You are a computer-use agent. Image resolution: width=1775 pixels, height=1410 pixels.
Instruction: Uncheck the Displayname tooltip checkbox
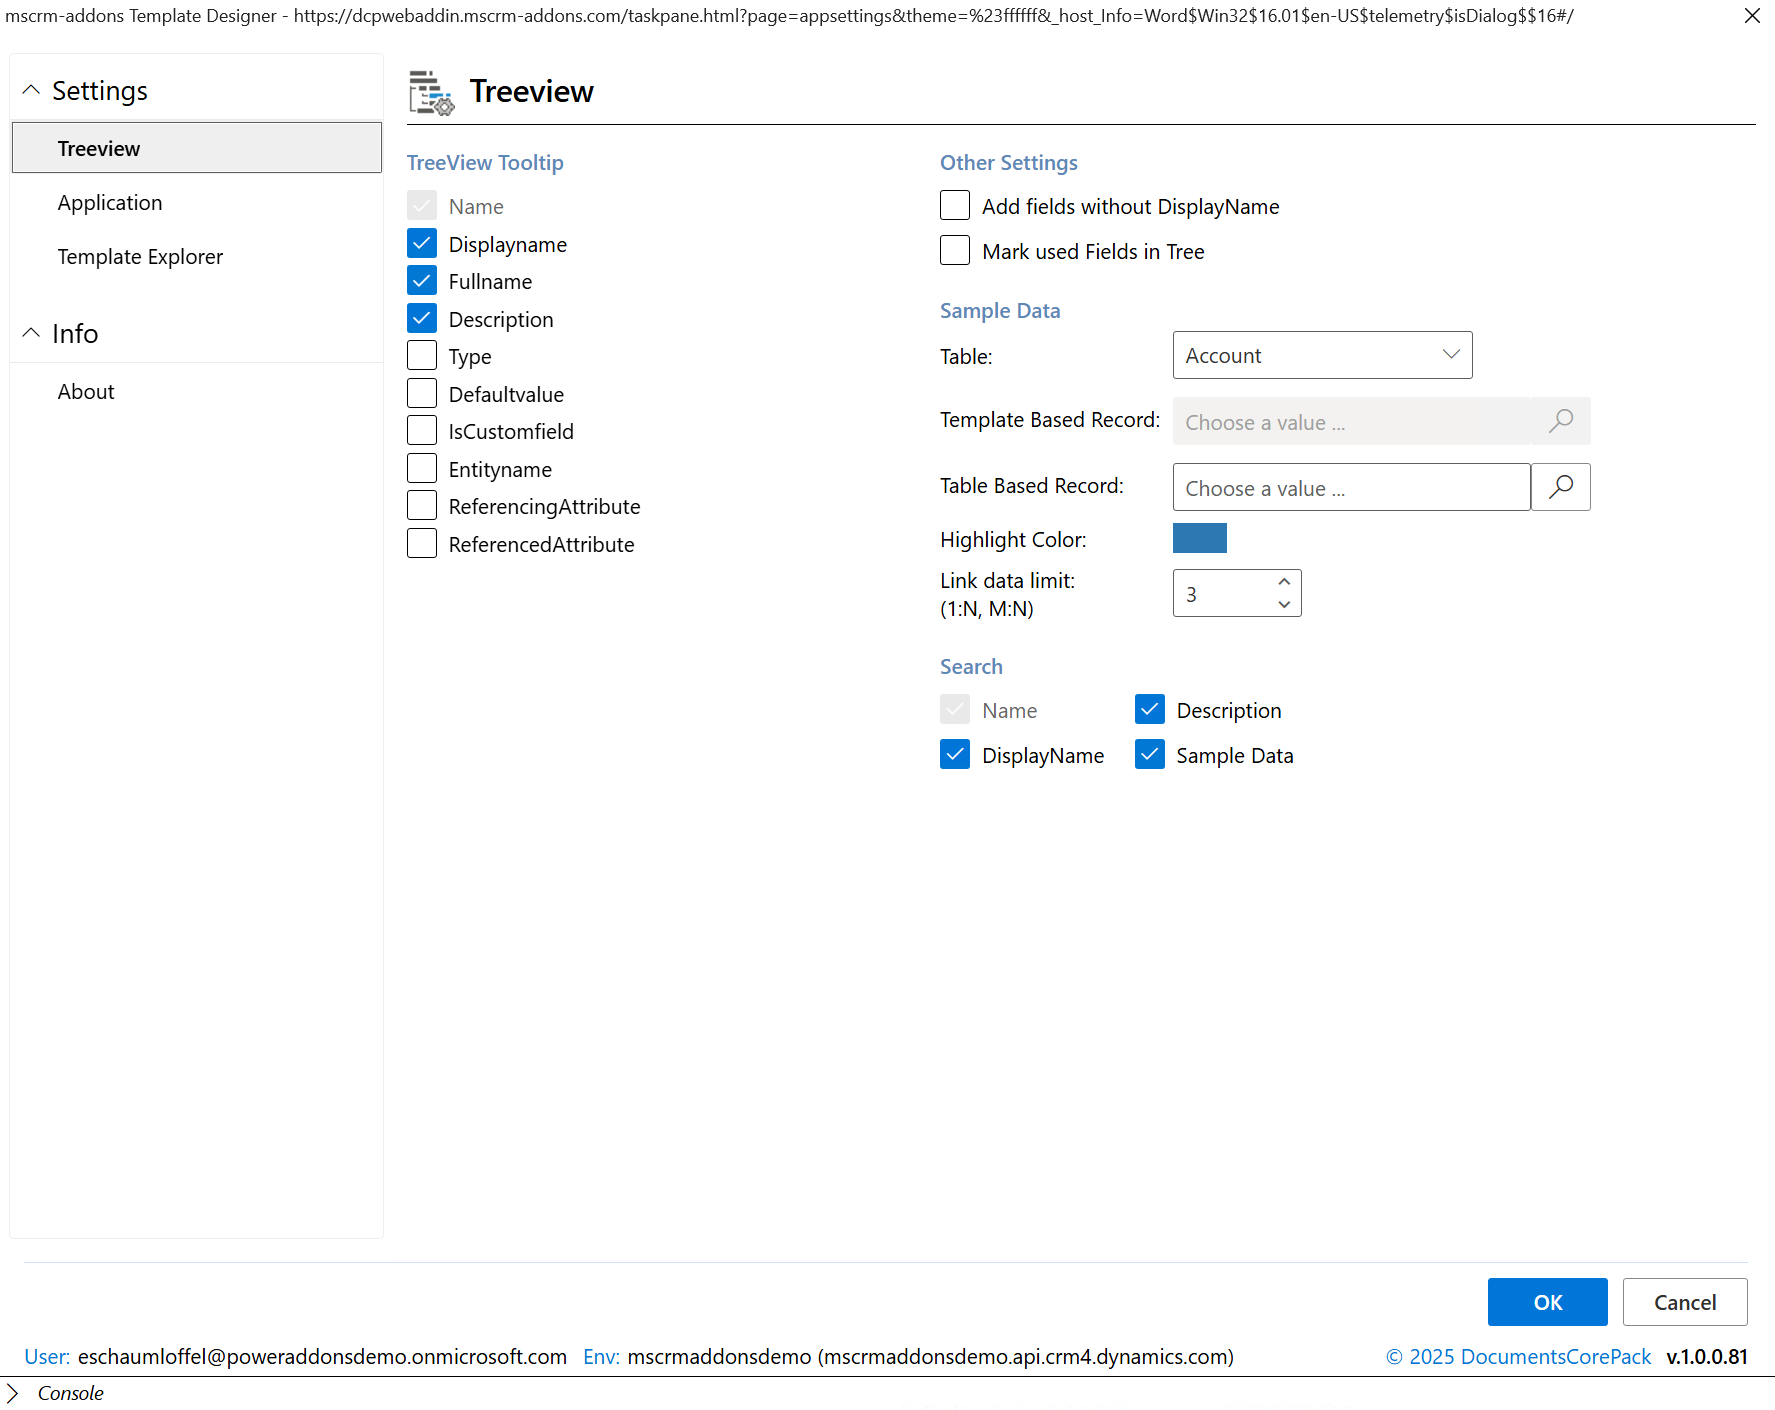[x=422, y=244]
